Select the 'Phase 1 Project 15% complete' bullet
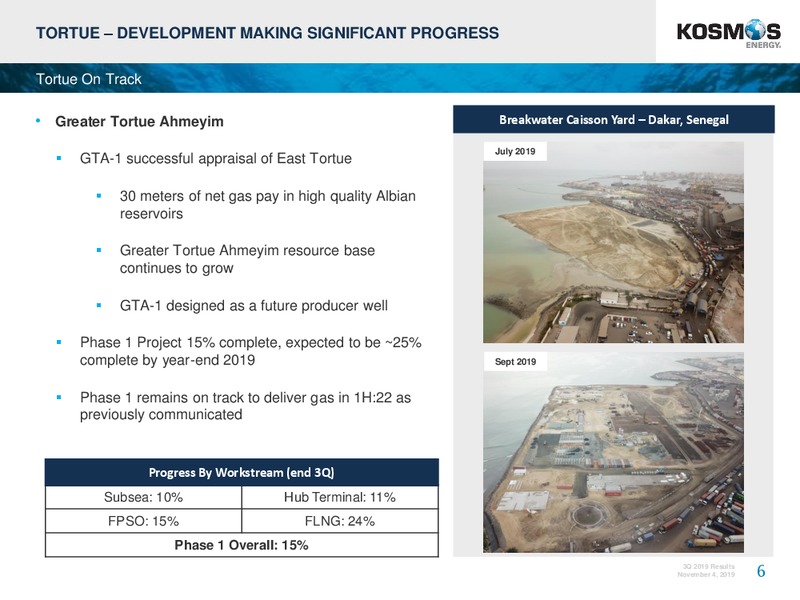The width and height of the screenshot is (800, 600). (251, 351)
